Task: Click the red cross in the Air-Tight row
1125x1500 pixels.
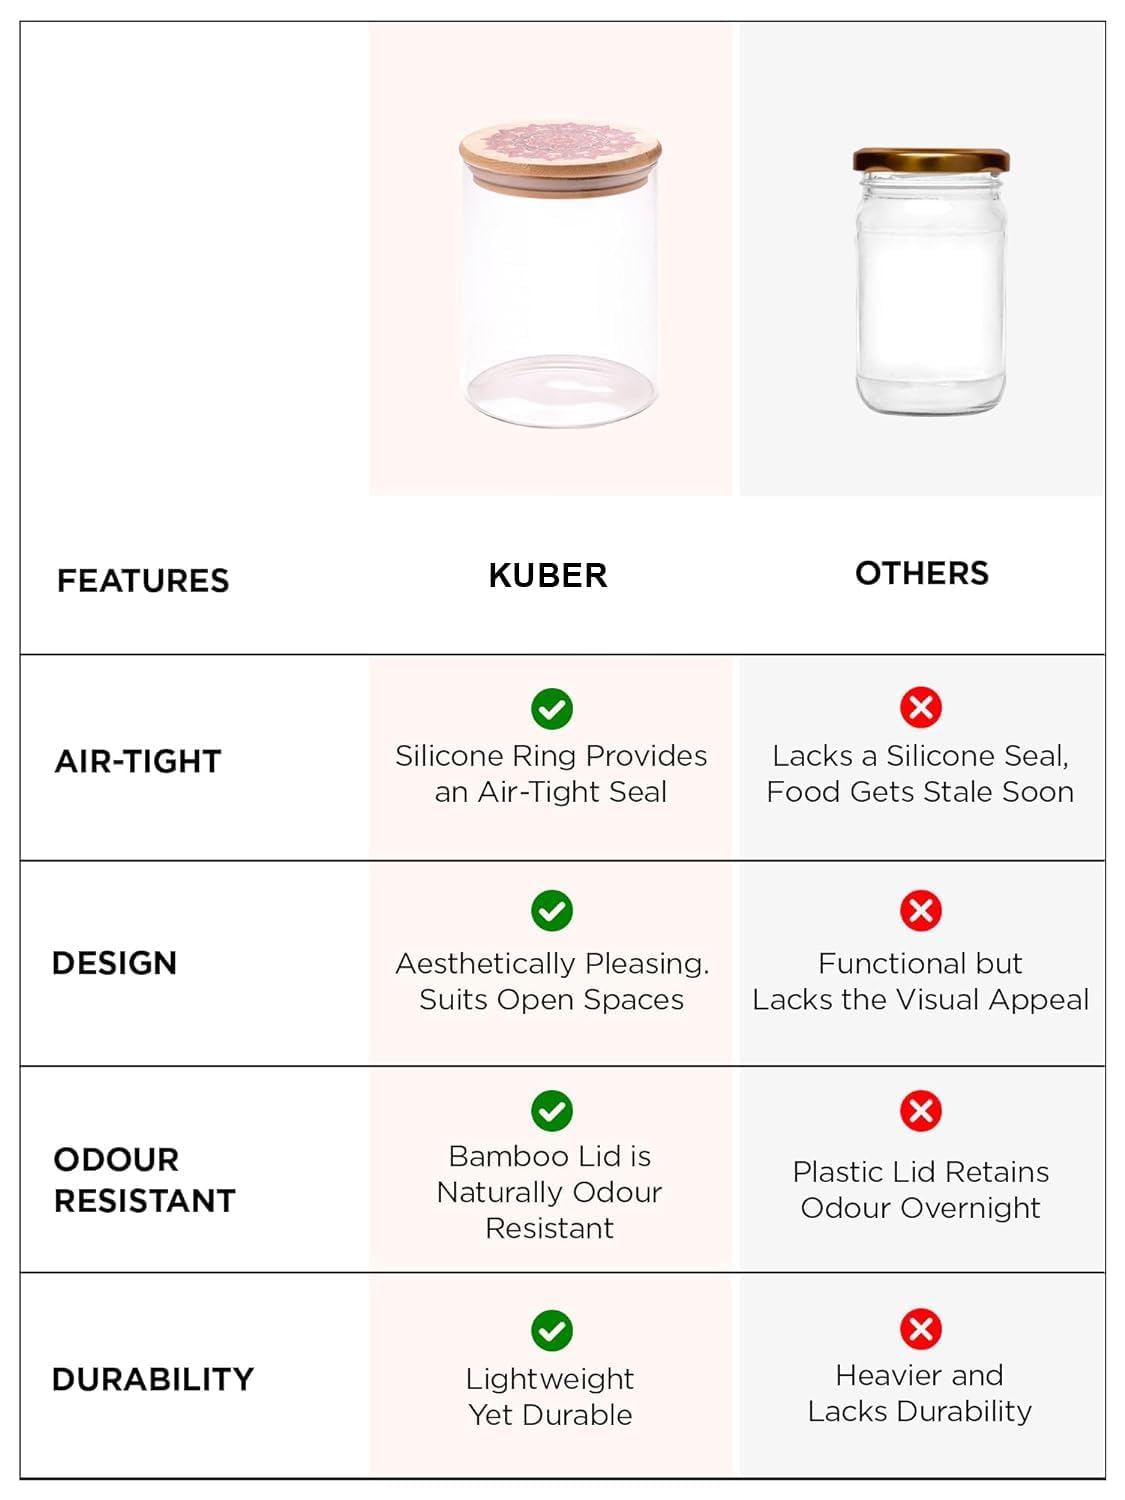Action: pos(920,707)
